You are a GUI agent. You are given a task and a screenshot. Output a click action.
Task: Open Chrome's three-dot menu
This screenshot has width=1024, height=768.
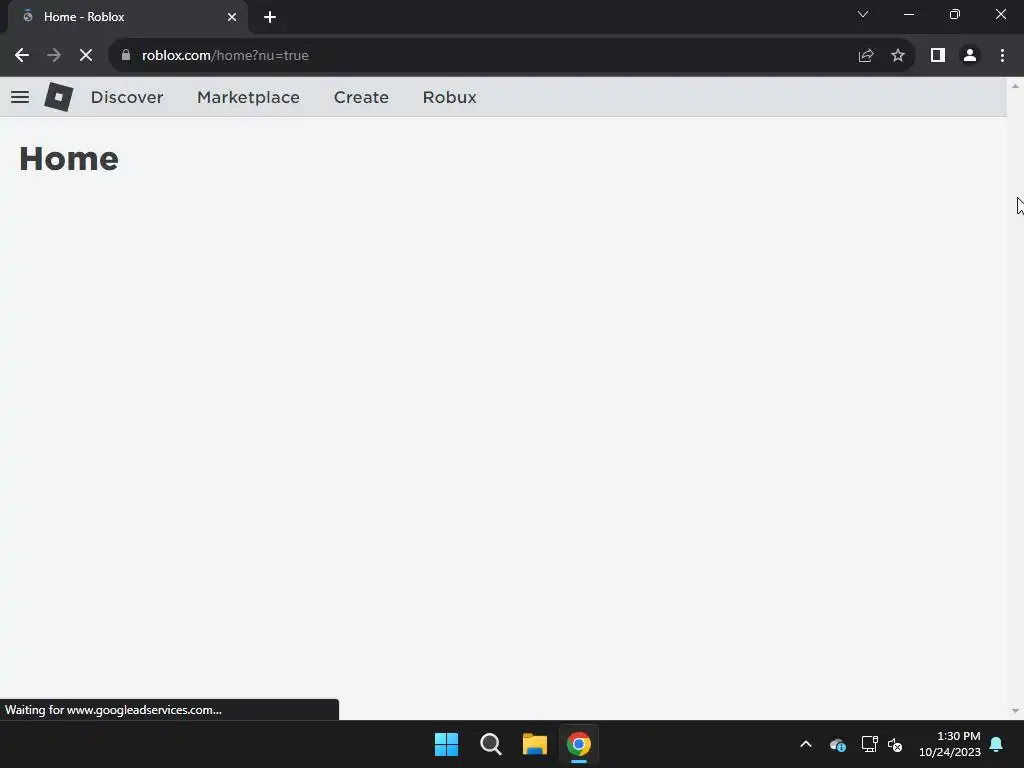point(1002,56)
